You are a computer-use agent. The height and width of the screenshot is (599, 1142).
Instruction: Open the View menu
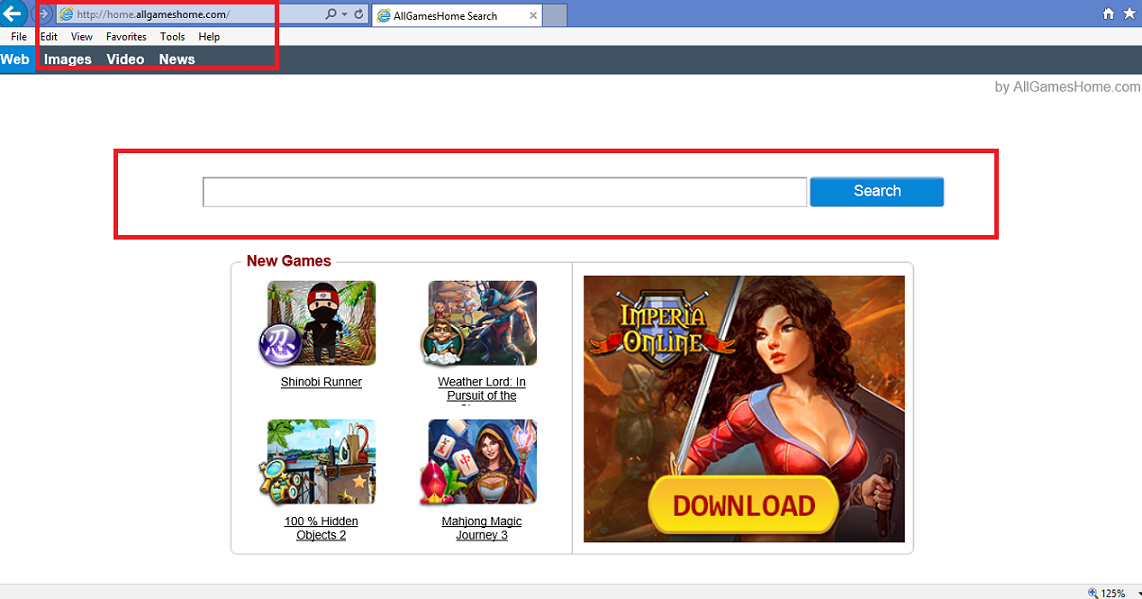[x=82, y=36]
